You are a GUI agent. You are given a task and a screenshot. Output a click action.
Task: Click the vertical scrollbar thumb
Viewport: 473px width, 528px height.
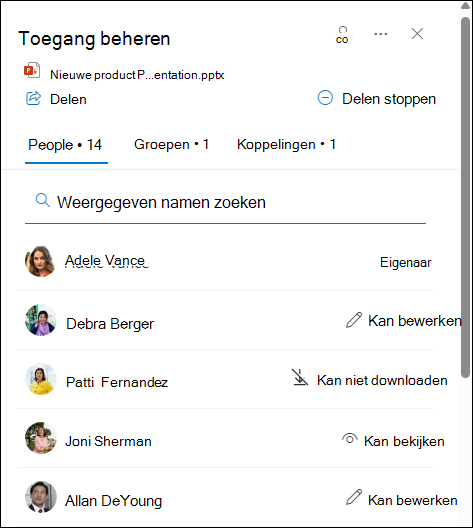(465, 198)
